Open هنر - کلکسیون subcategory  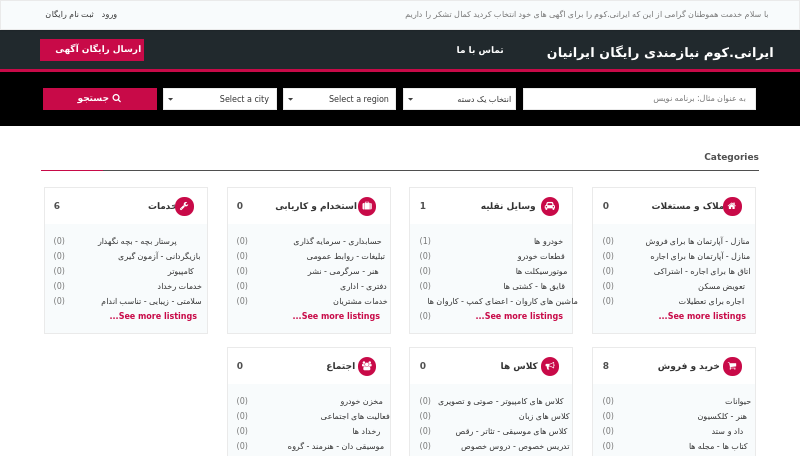721,417
